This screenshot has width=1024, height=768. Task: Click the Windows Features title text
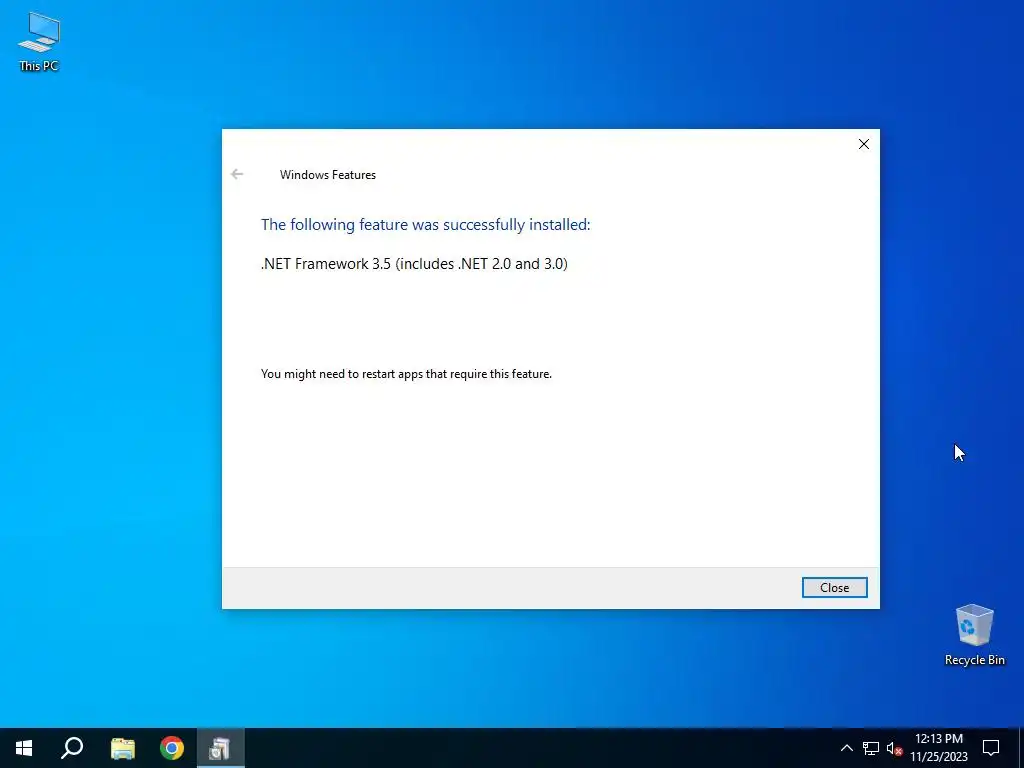[328, 175]
